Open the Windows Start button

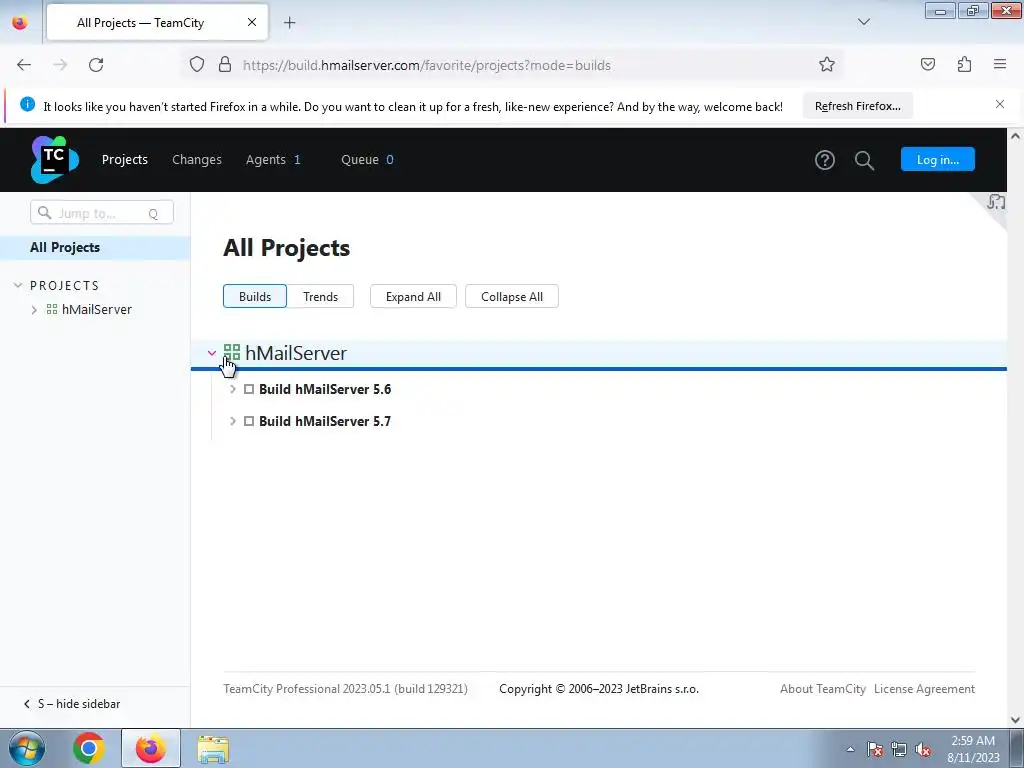(27, 748)
